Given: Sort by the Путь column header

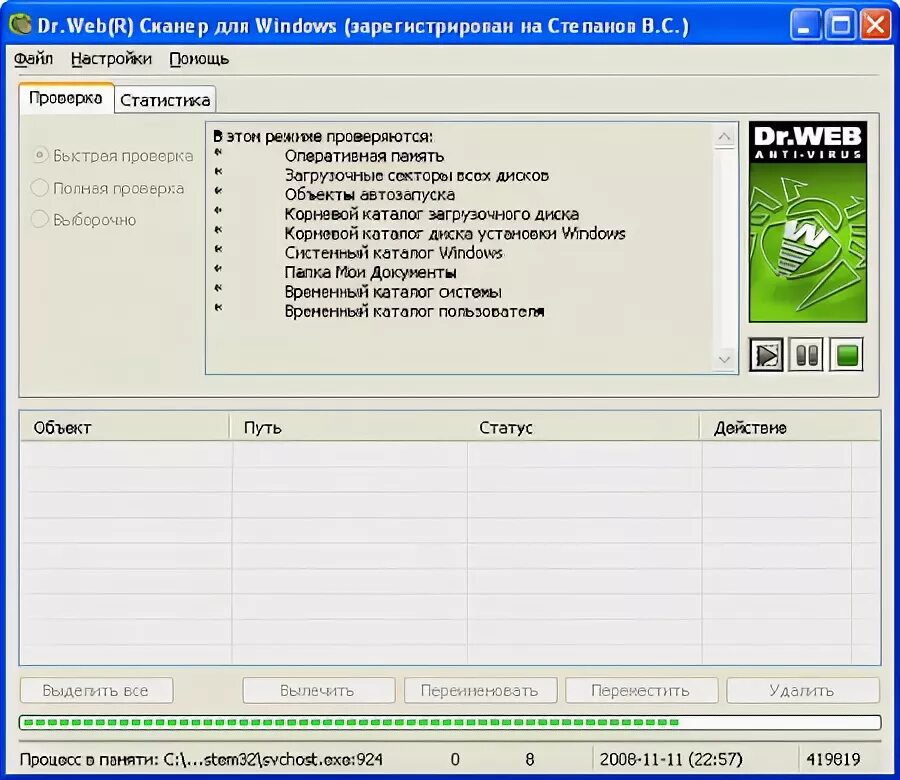Looking at the screenshot, I should coord(348,428).
